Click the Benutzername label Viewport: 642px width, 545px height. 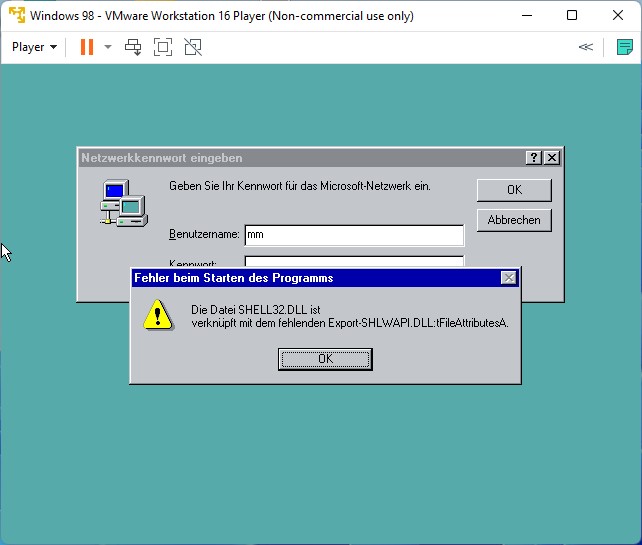click(x=204, y=234)
